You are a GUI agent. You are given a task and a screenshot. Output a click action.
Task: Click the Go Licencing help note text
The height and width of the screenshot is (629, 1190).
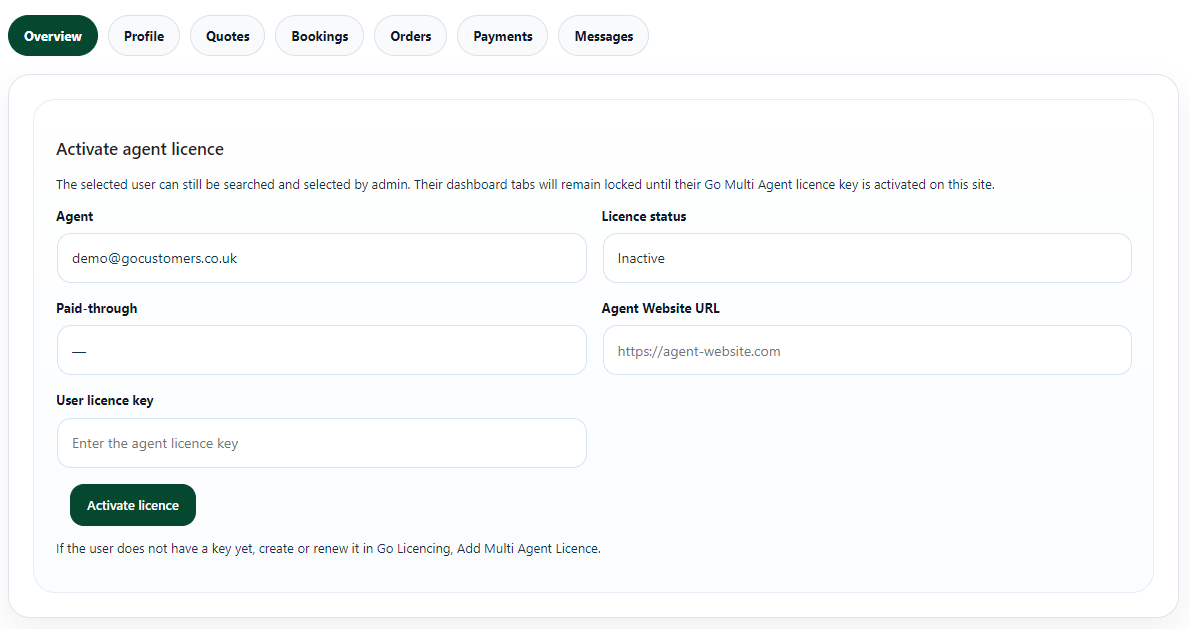coord(328,548)
